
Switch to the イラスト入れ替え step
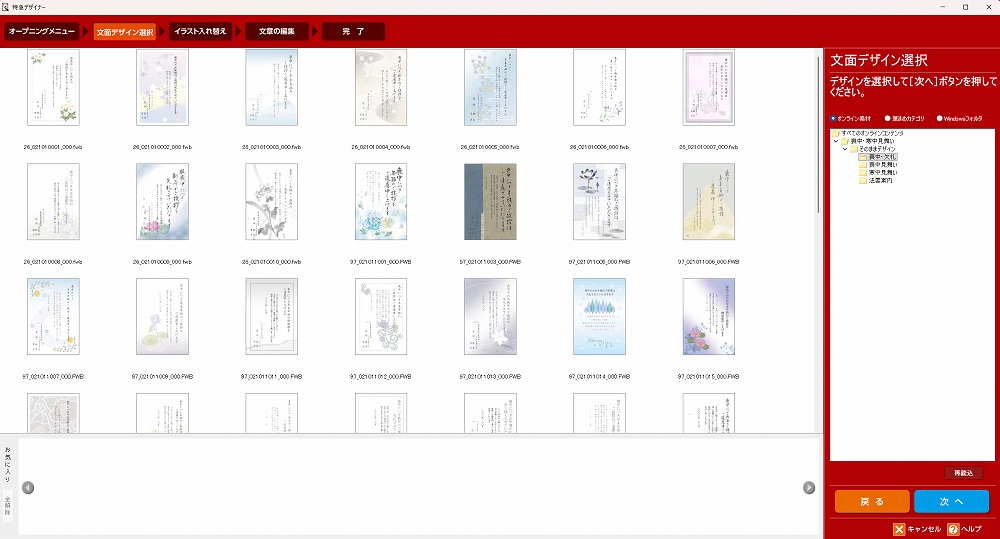[200, 32]
